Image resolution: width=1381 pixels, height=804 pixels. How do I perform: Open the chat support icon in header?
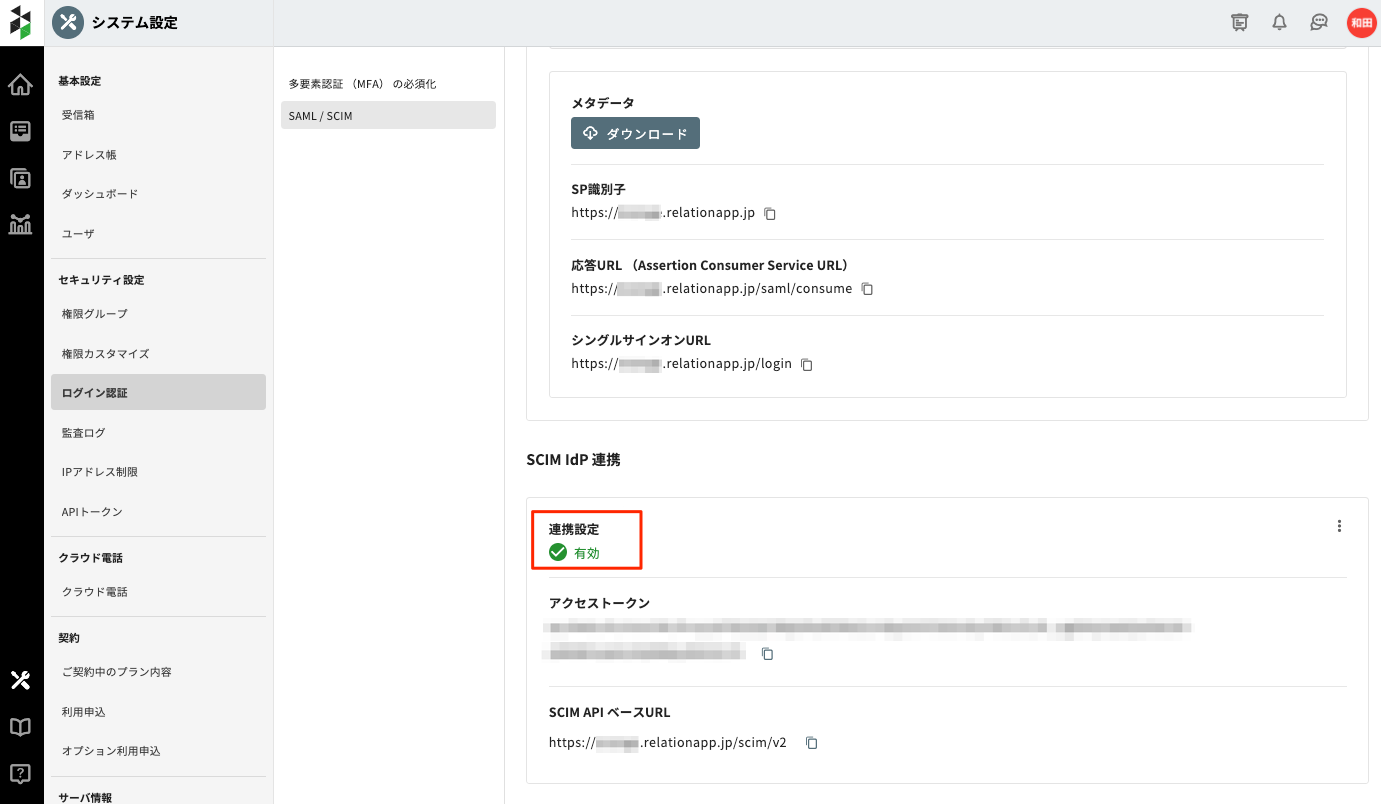(1319, 22)
